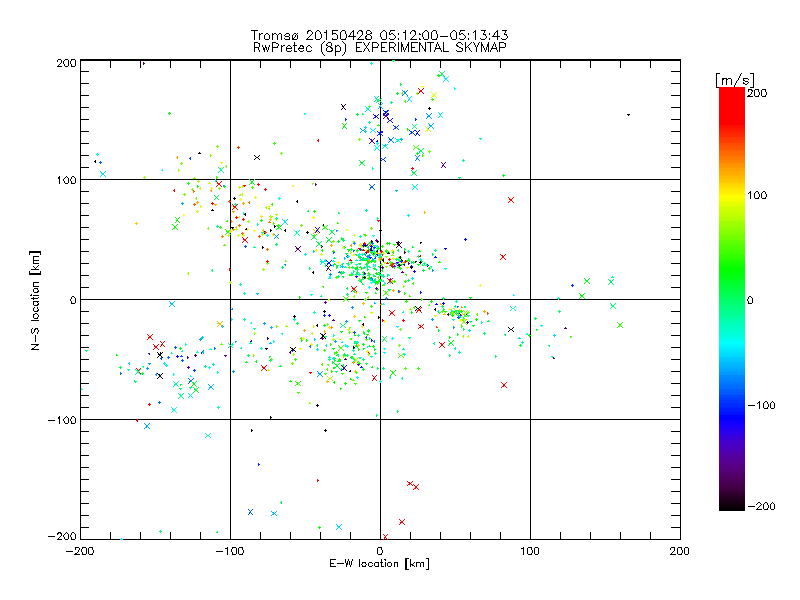800x600 pixels.
Task: Click the x-axis tick label "-100"
Action: click(230, 551)
